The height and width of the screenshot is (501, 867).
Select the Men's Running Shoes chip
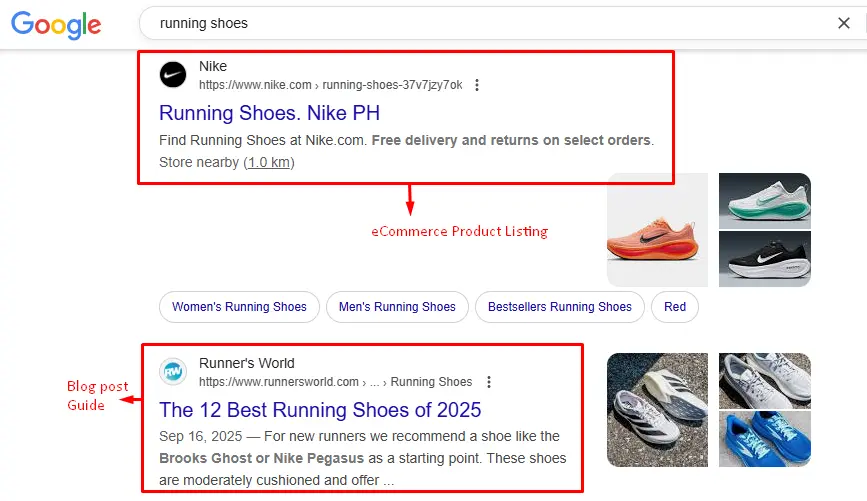[x=397, y=307]
